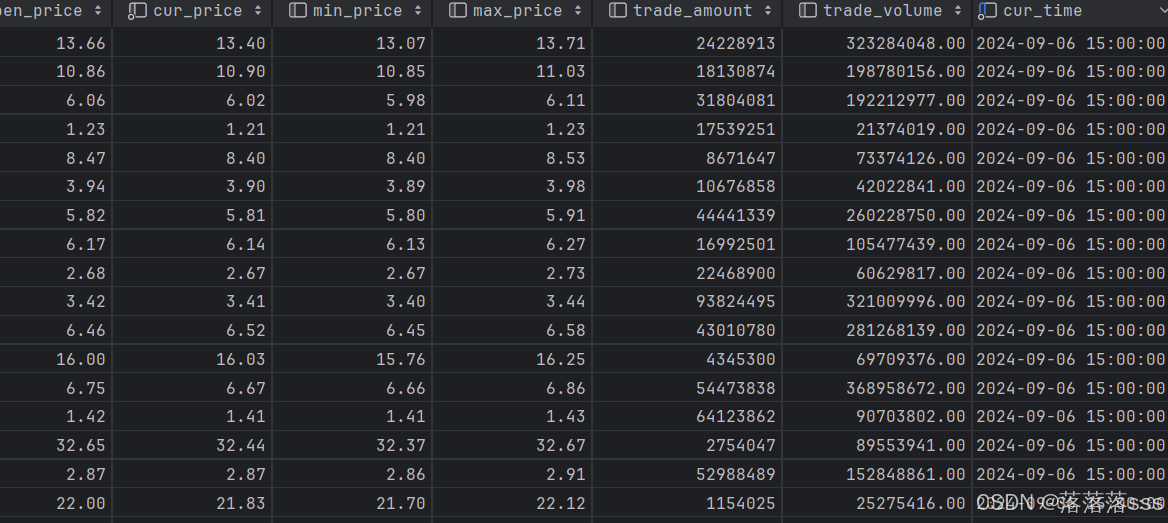Select the trade_amount column header label
The width and height of the screenshot is (1168, 523).
[x=693, y=11]
